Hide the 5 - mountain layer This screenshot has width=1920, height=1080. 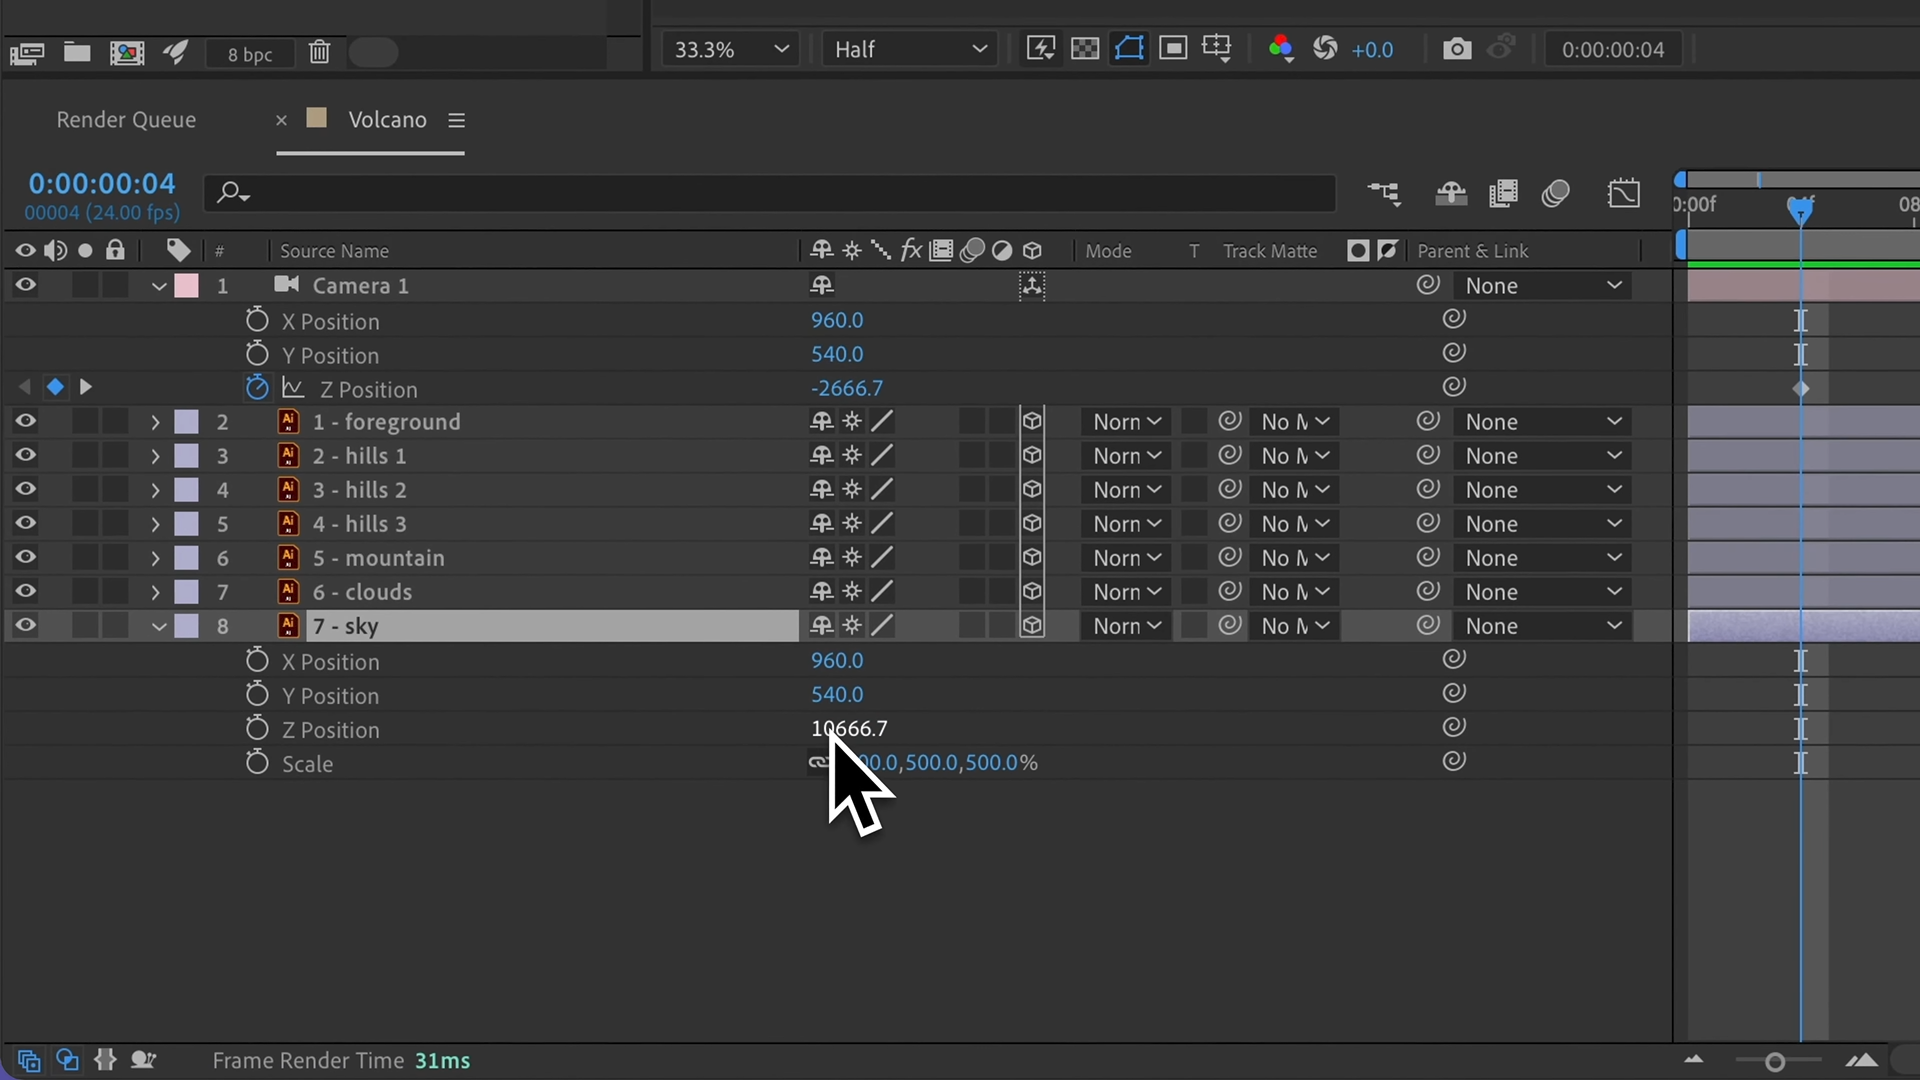(x=25, y=557)
